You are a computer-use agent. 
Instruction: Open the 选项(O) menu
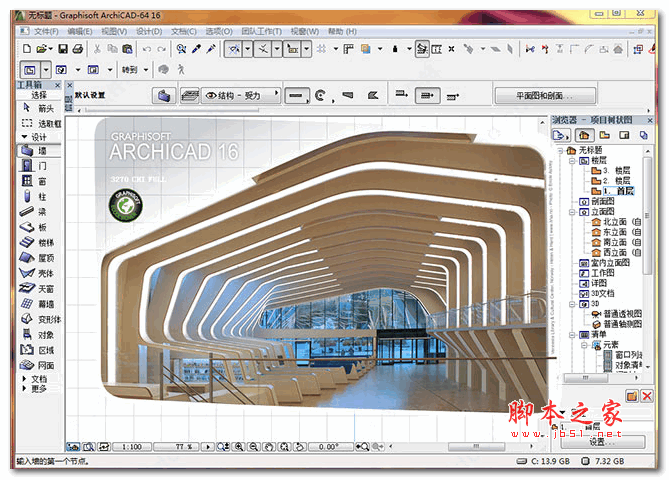(219, 32)
